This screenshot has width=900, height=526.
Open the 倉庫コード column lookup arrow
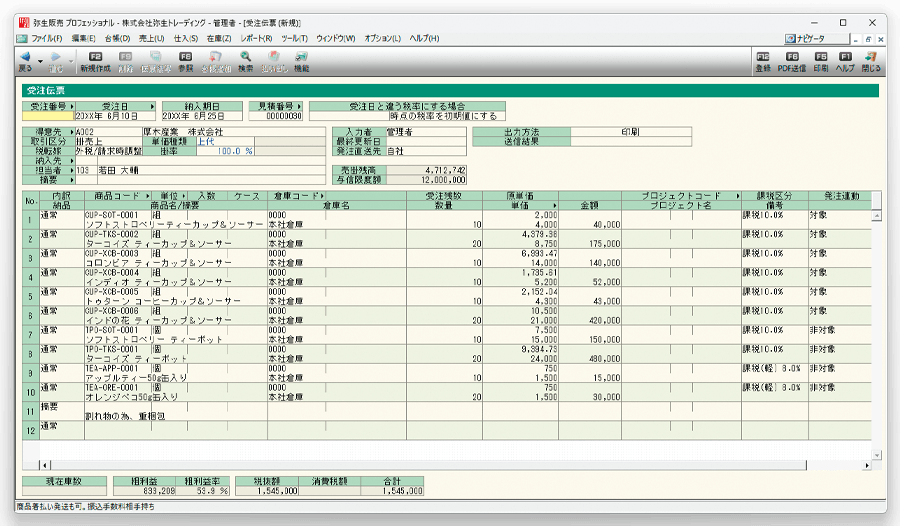point(322,196)
